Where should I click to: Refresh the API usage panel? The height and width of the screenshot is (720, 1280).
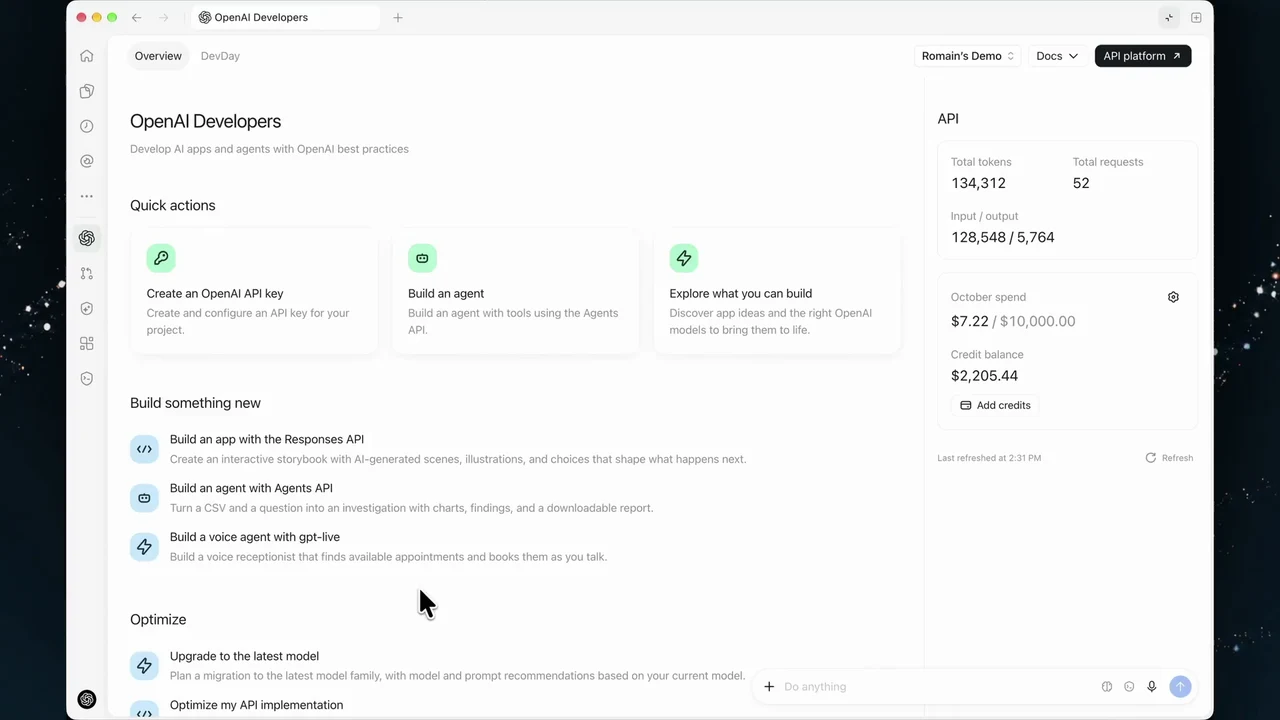click(1169, 458)
